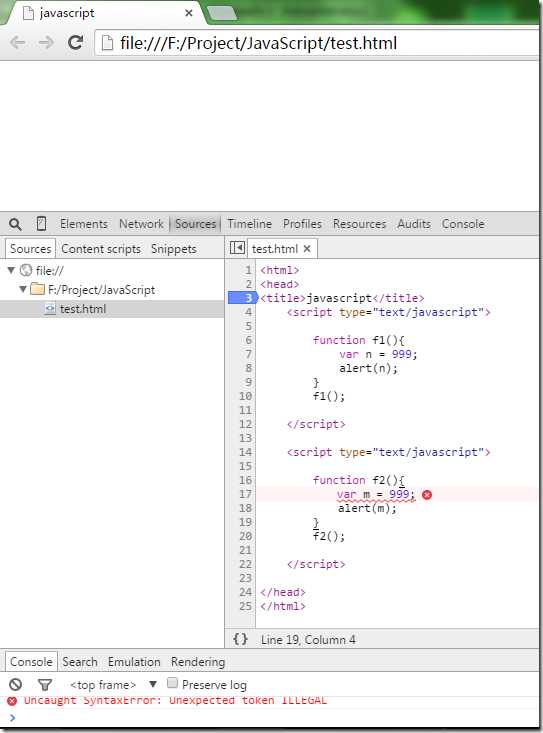
Task: Close the javascript browser tab
Action: [189, 13]
